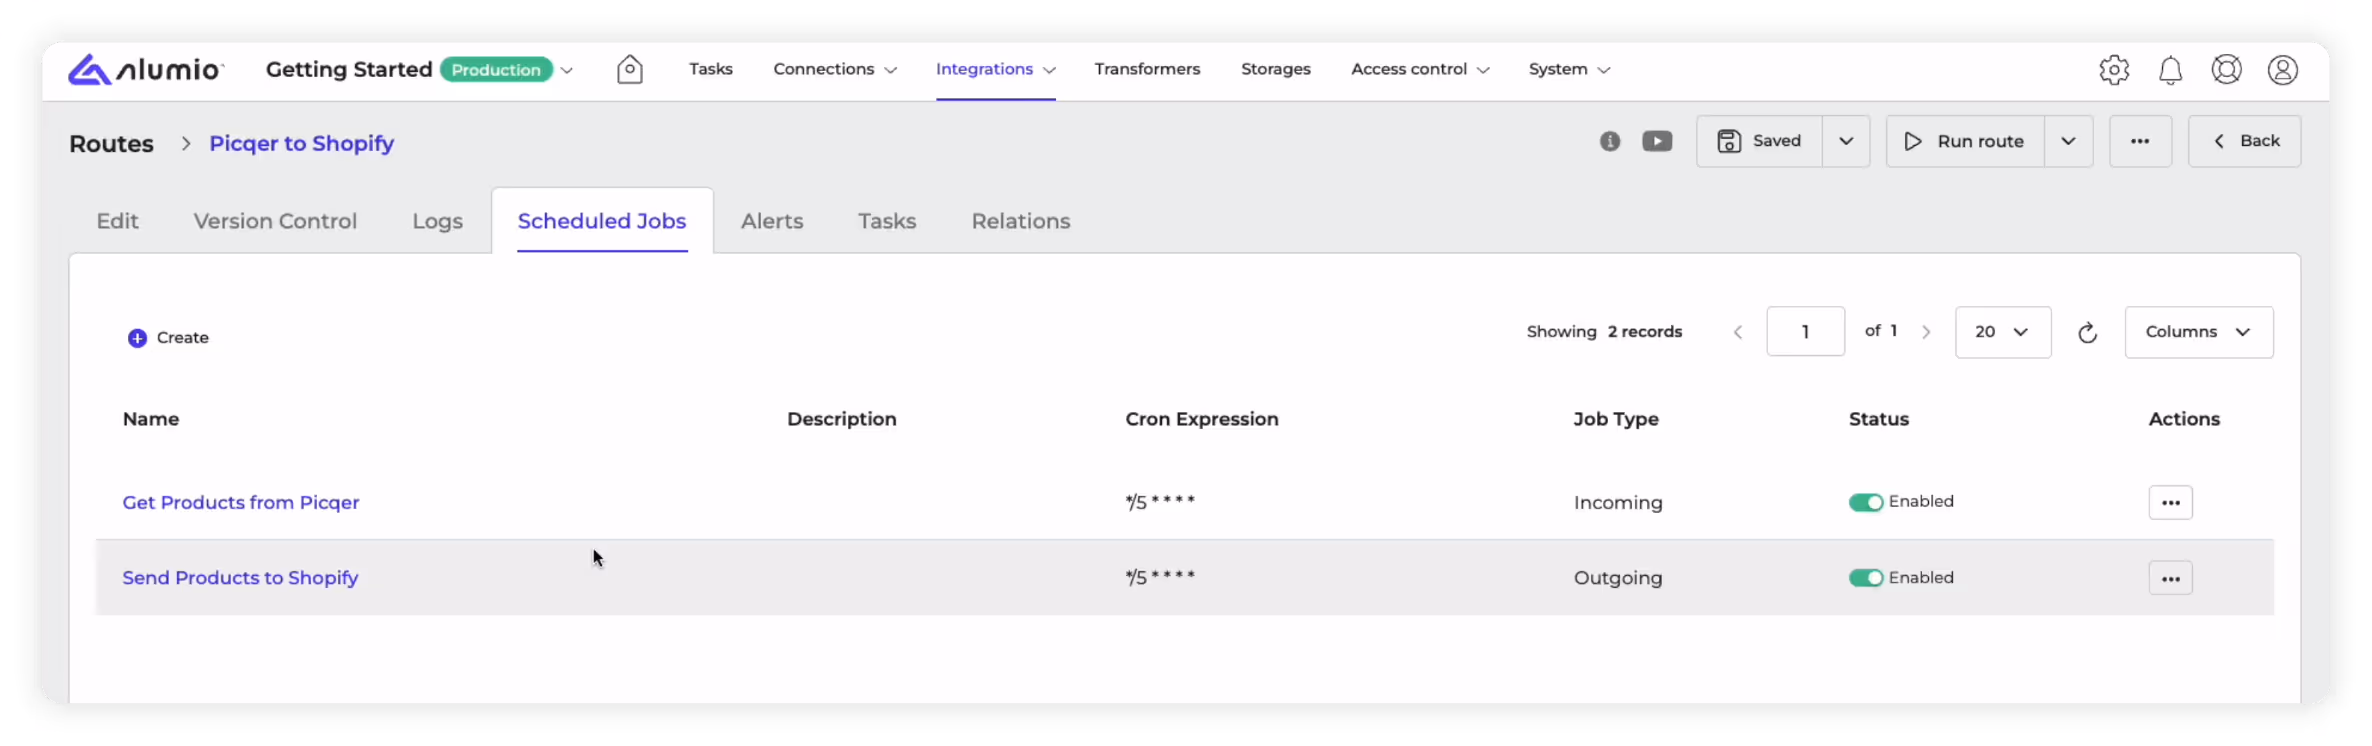Click Description column header

(x=842, y=419)
